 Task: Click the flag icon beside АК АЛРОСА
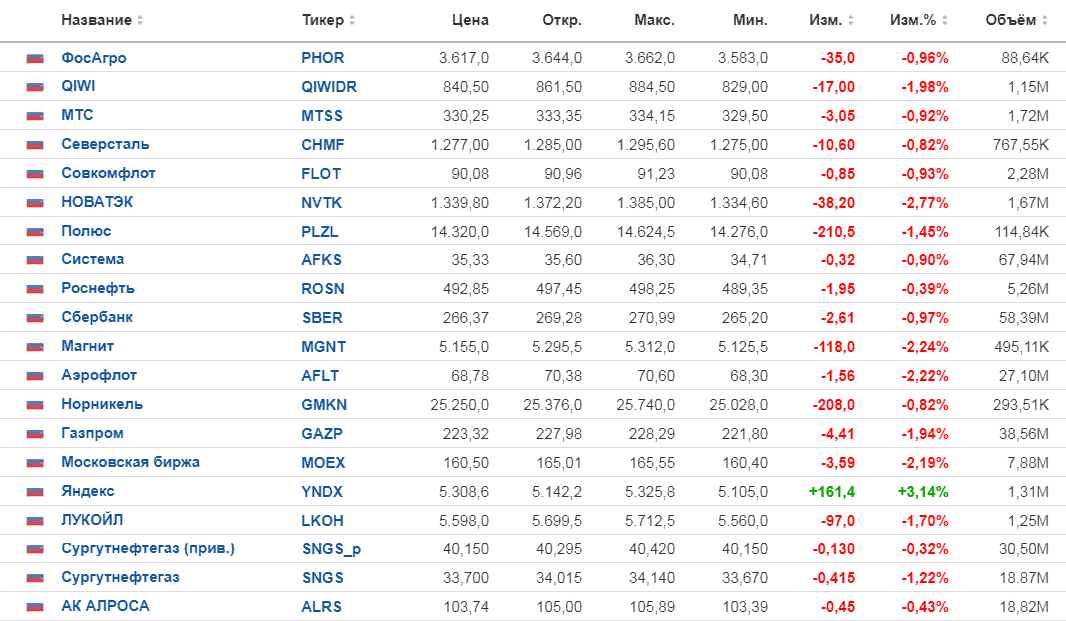(35, 607)
